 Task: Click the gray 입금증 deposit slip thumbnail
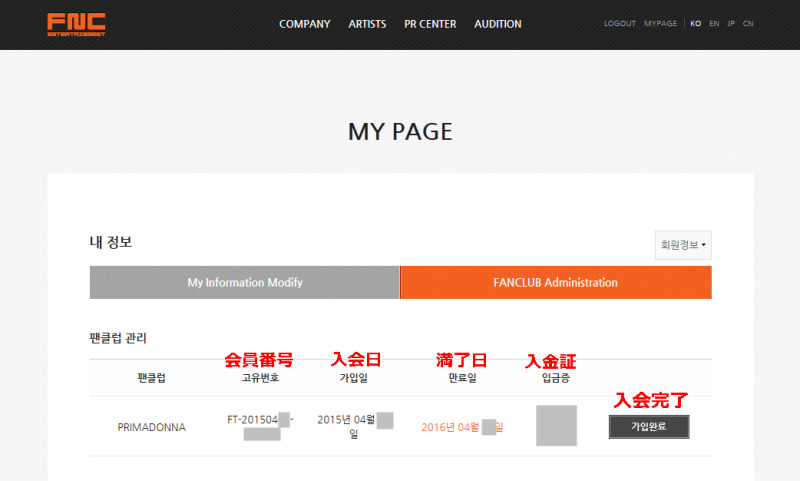[x=556, y=426]
